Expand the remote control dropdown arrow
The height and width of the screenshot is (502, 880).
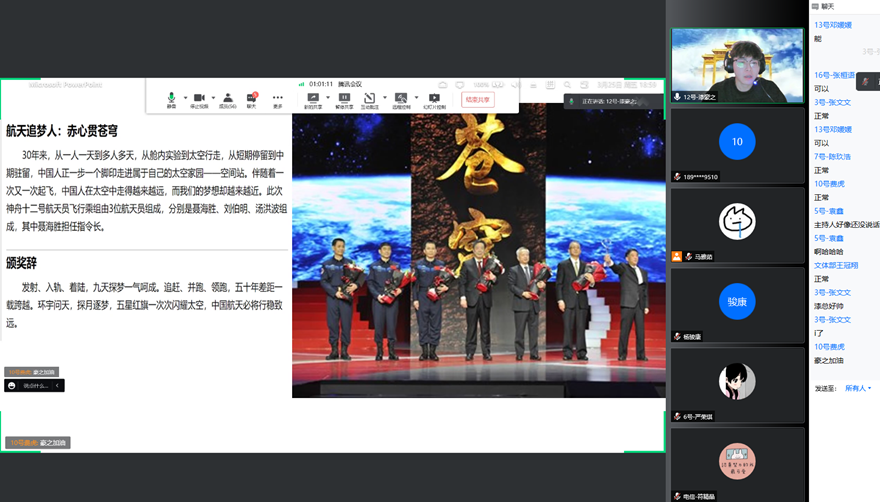(416, 98)
